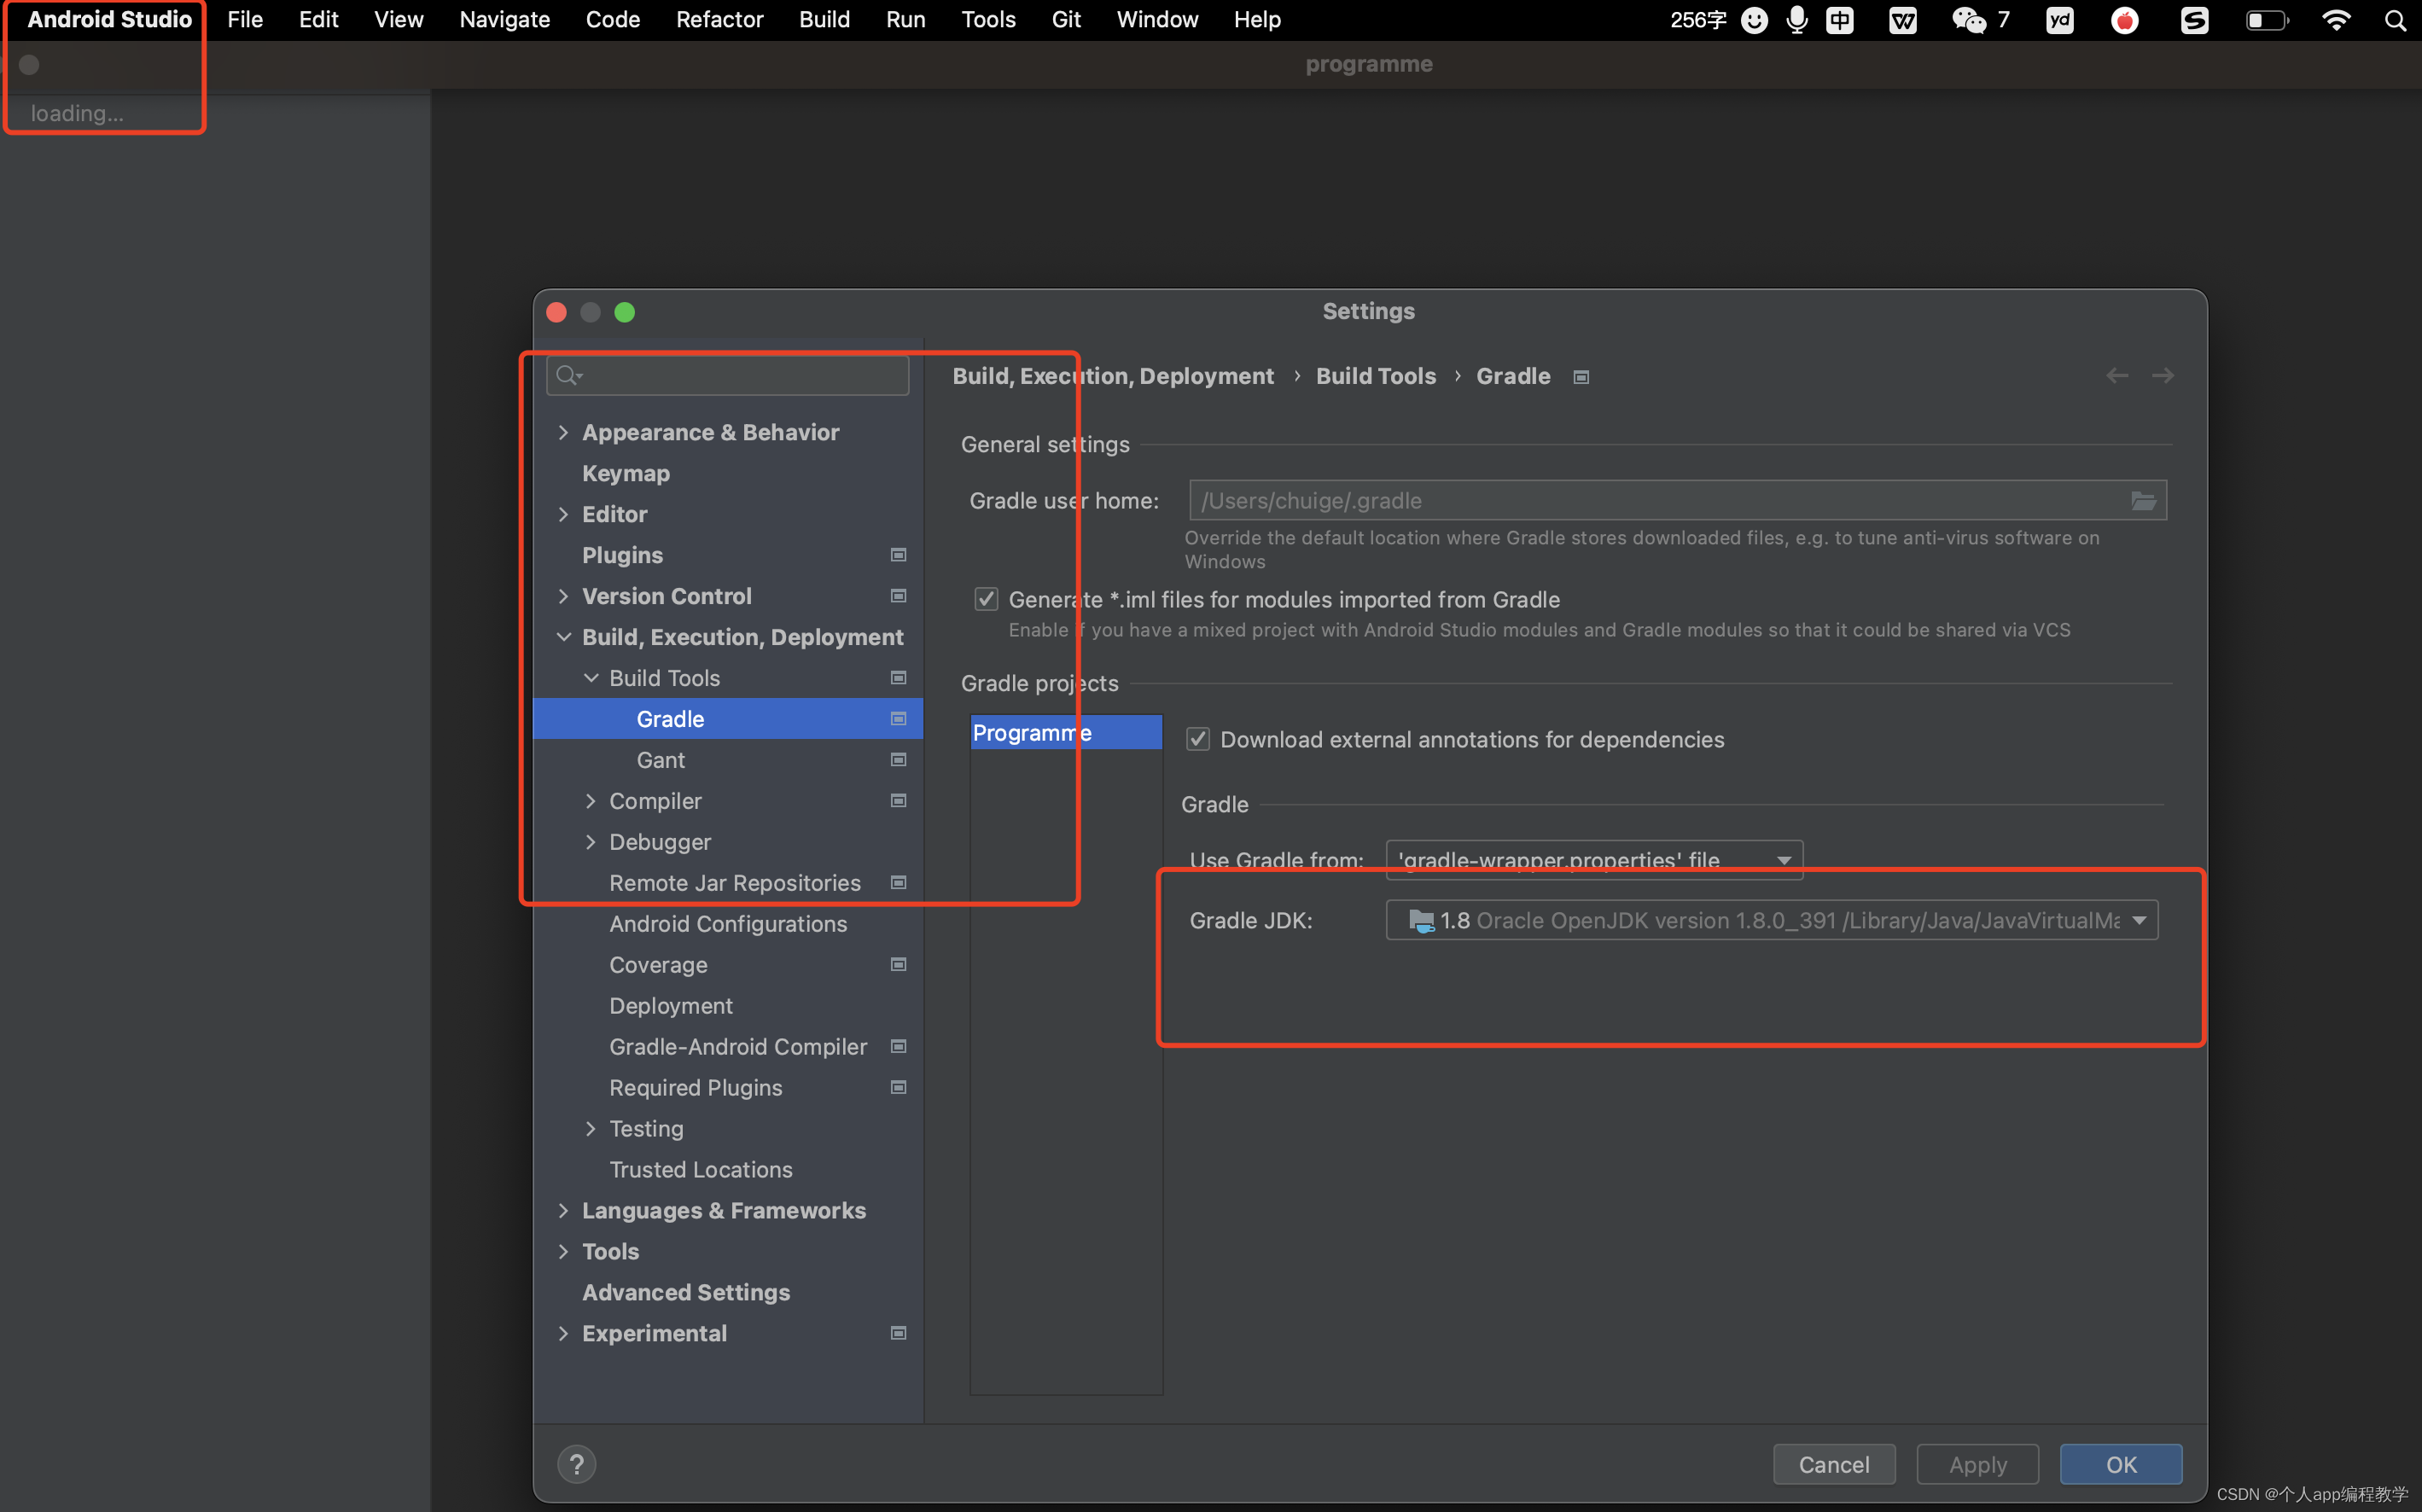Click Build Tools in the breadcrumb
Image resolution: width=2422 pixels, height=1512 pixels.
coord(1375,376)
